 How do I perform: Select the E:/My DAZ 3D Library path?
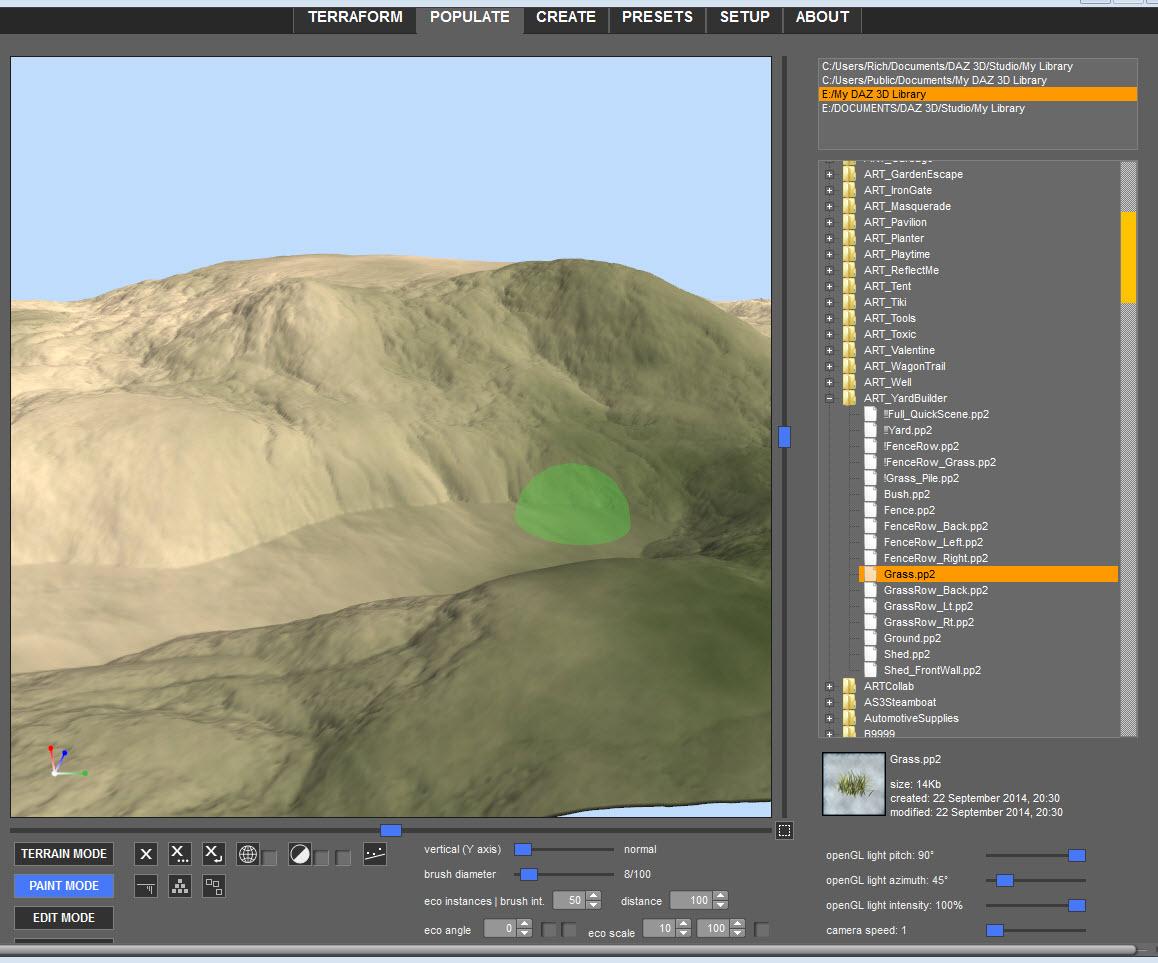point(978,95)
